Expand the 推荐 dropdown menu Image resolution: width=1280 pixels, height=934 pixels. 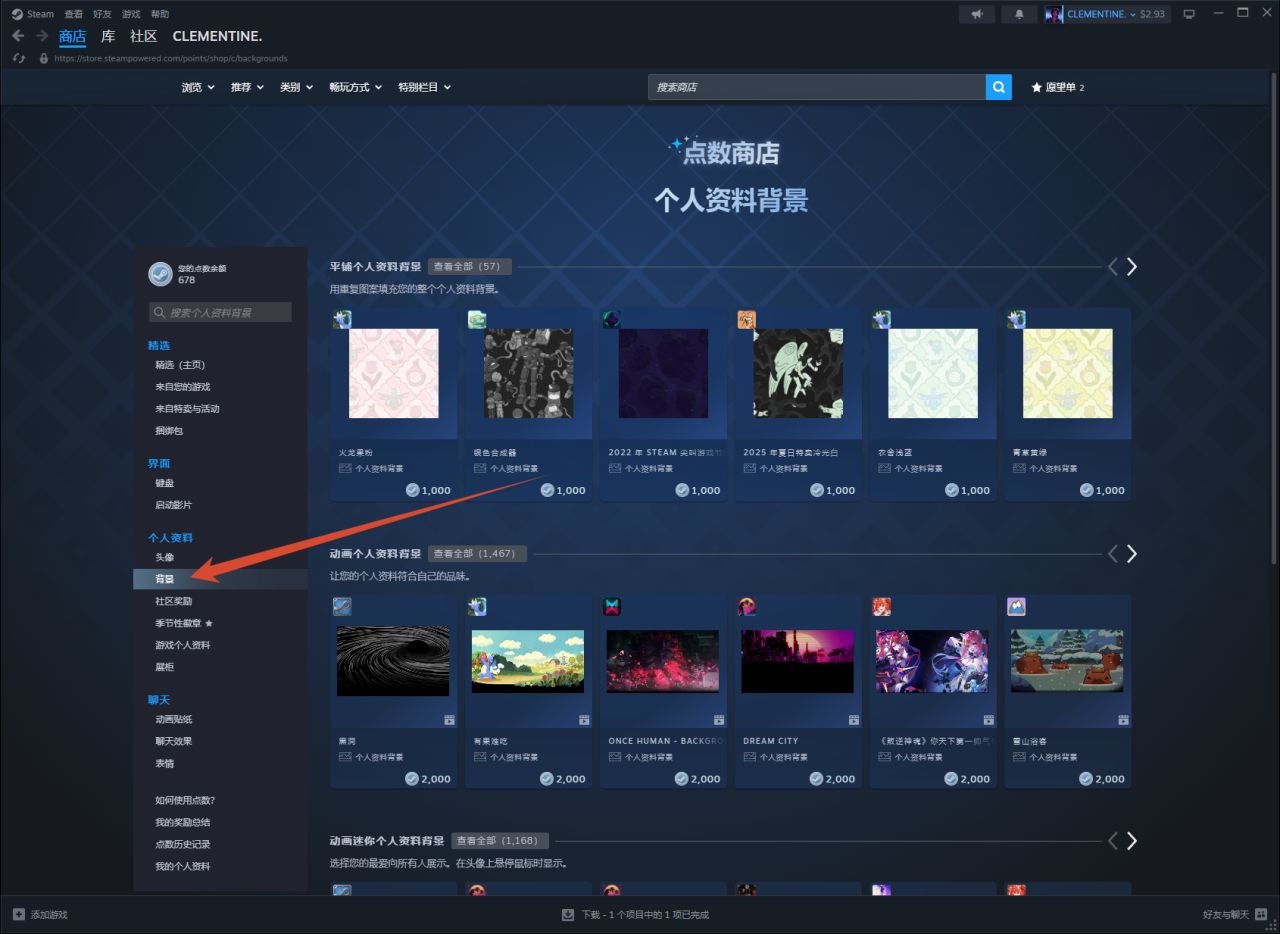(x=247, y=87)
